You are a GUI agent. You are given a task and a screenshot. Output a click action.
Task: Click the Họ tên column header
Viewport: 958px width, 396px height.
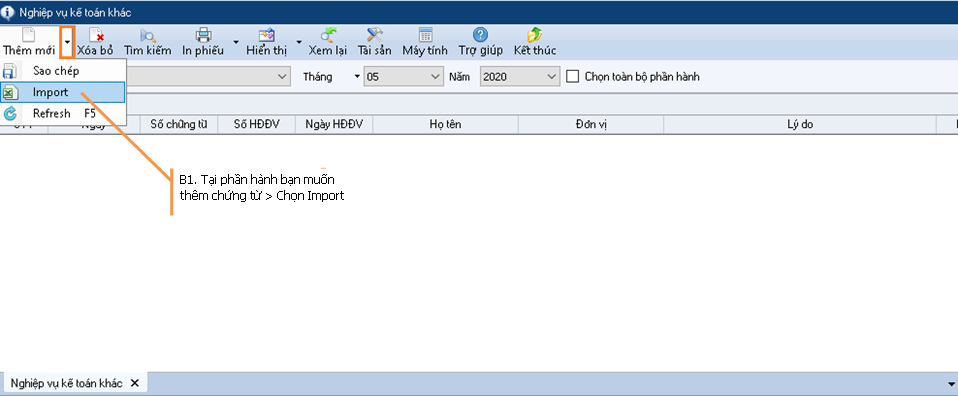pyautogui.click(x=445, y=124)
